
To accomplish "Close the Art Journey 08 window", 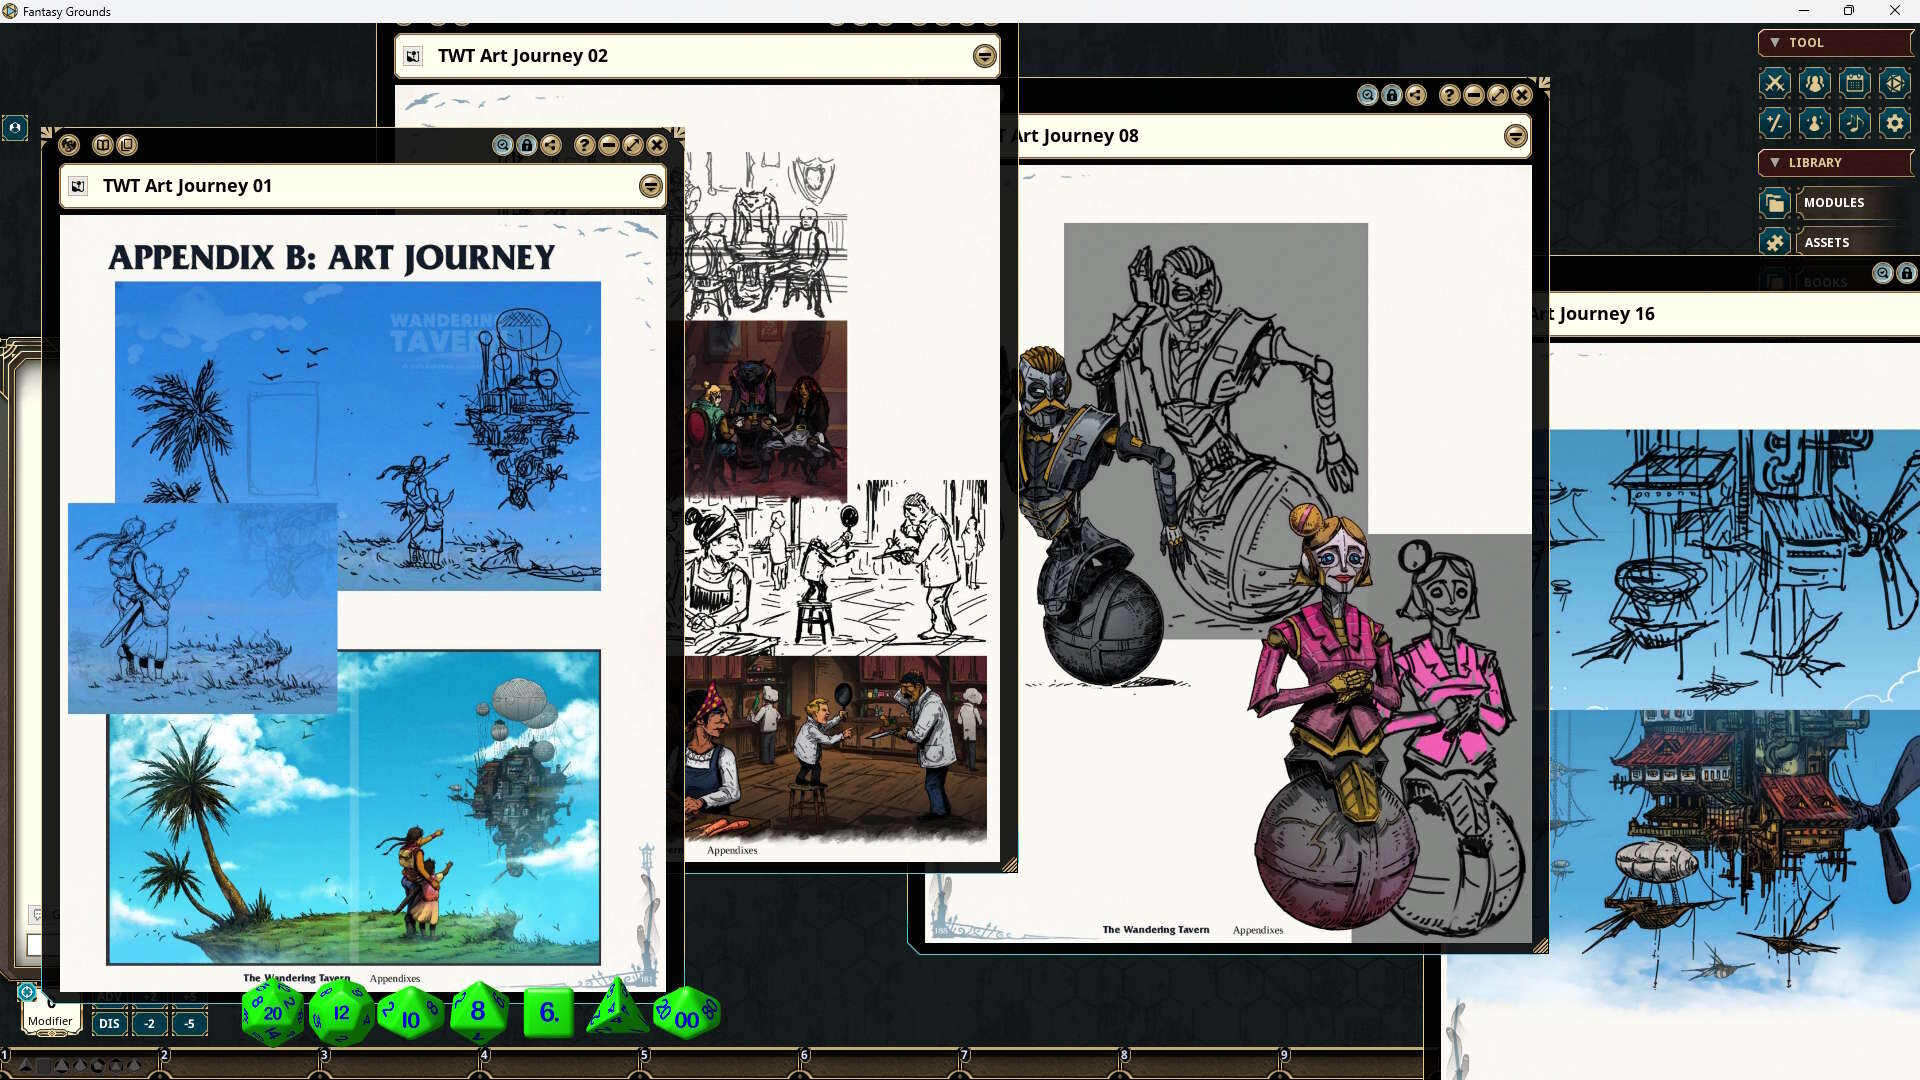I will [x=1522, y=95].
